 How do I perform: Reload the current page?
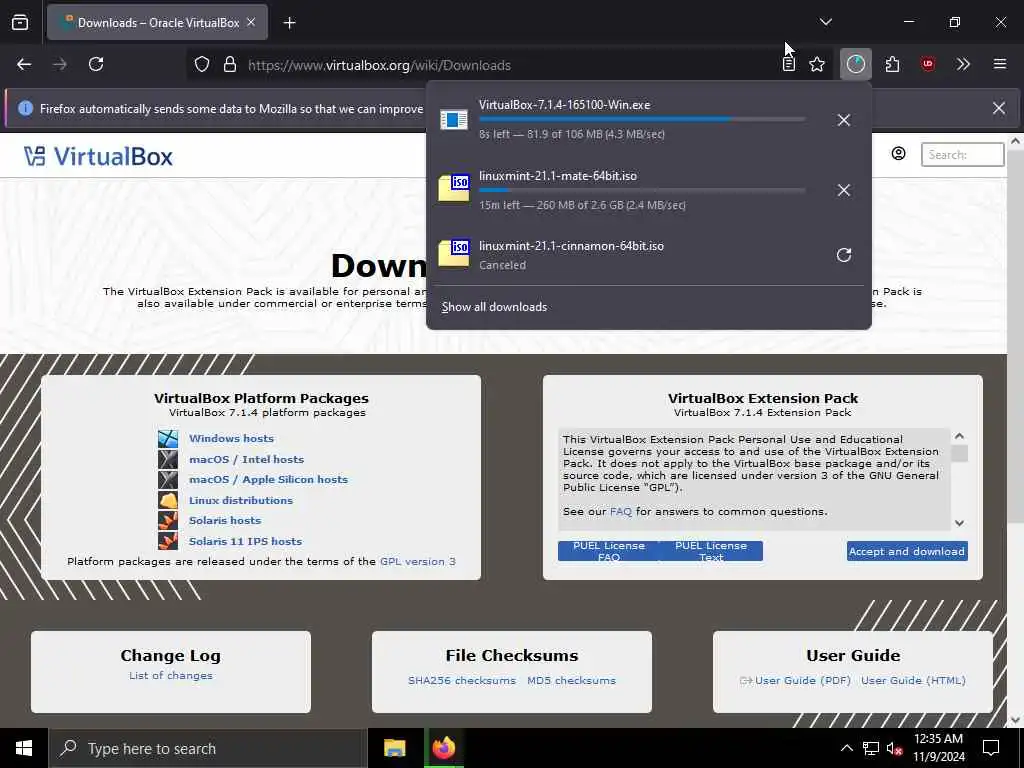pos(96,64)
